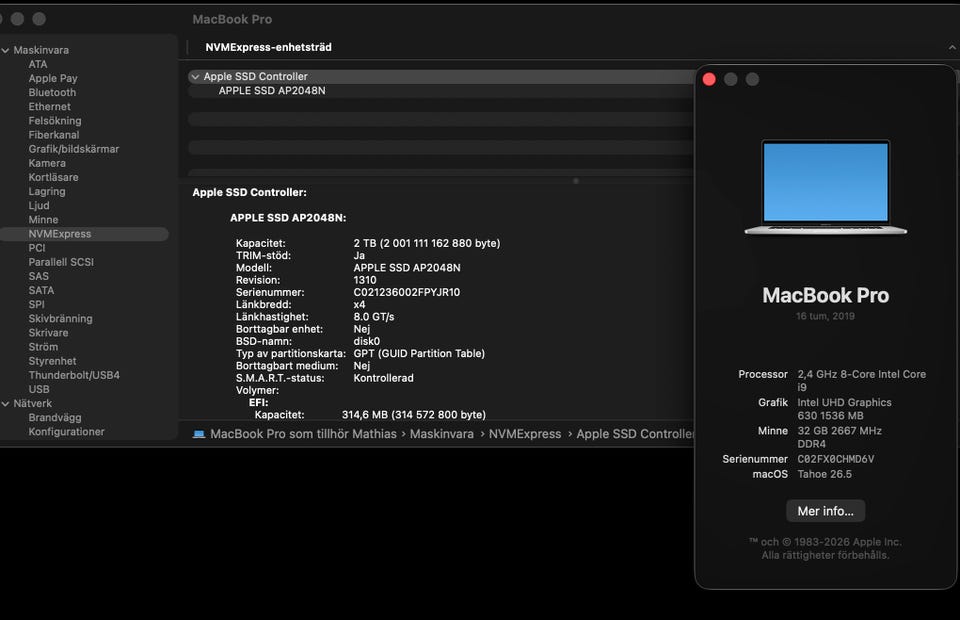
Task: Collapse the NVMExpress-enhetsträd header chevron
Action: (x=952, y=47)
